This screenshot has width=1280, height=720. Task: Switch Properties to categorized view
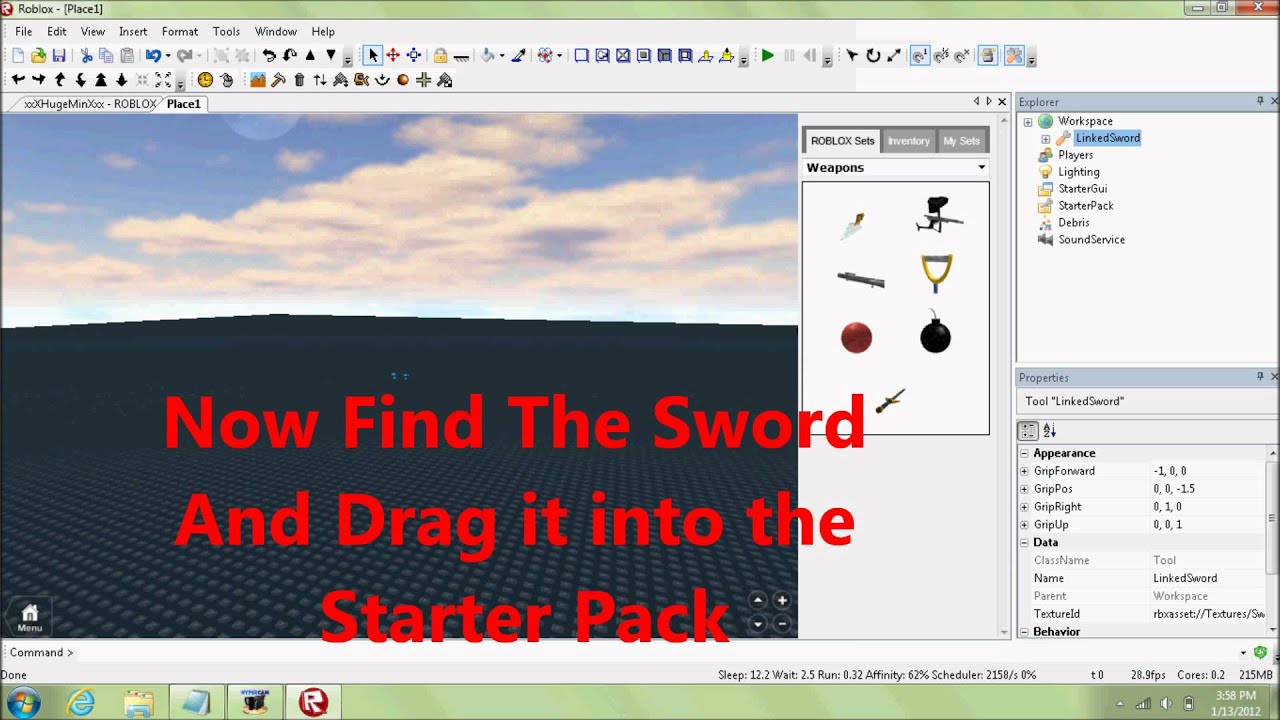(x=1028, y=431)
